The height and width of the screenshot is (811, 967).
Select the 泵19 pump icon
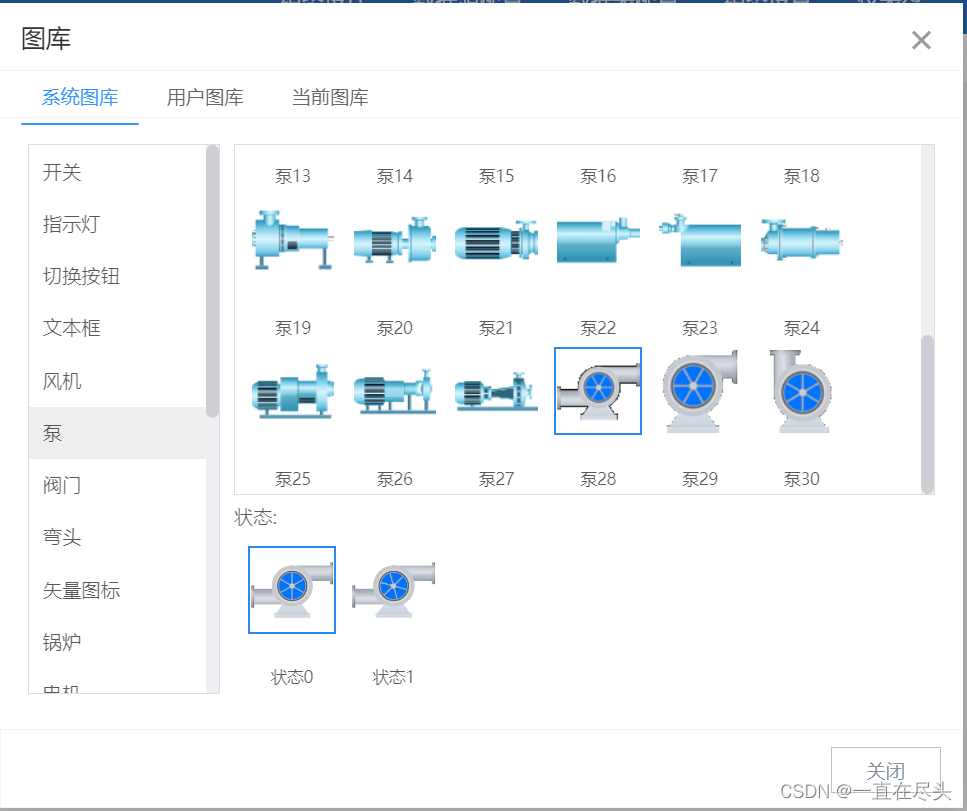[x=292, y=391]
